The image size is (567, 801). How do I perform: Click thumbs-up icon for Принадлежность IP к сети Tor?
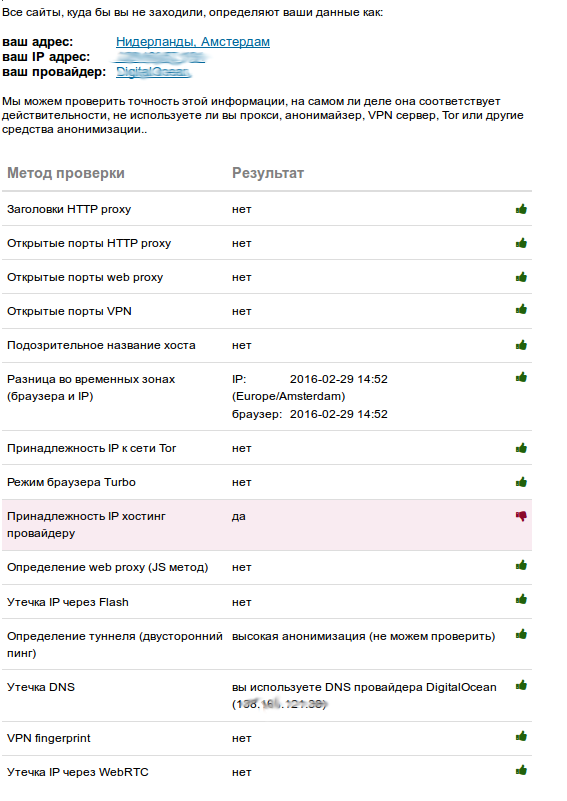pyautogui.click(x=521, y=448)
